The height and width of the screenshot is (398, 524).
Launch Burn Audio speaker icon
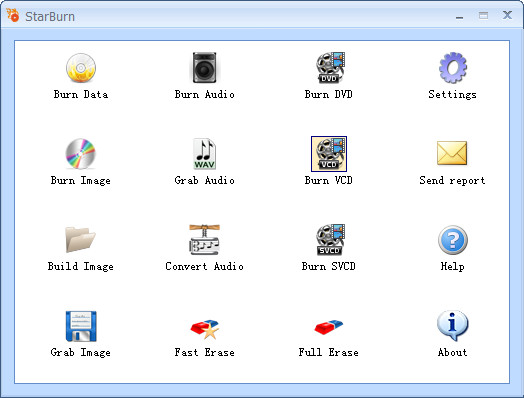click(205, 68)
